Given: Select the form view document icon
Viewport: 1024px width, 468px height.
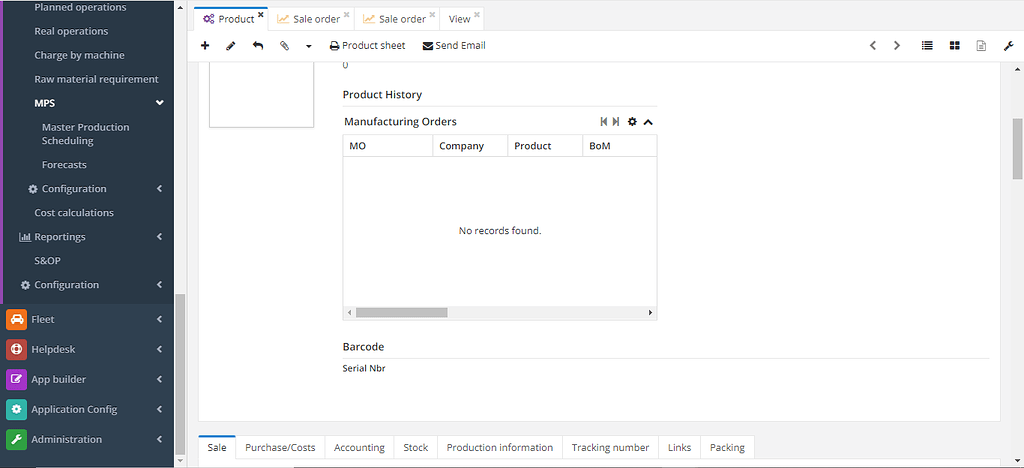Looking at the screenshot, I should click(x=981, y=46).
